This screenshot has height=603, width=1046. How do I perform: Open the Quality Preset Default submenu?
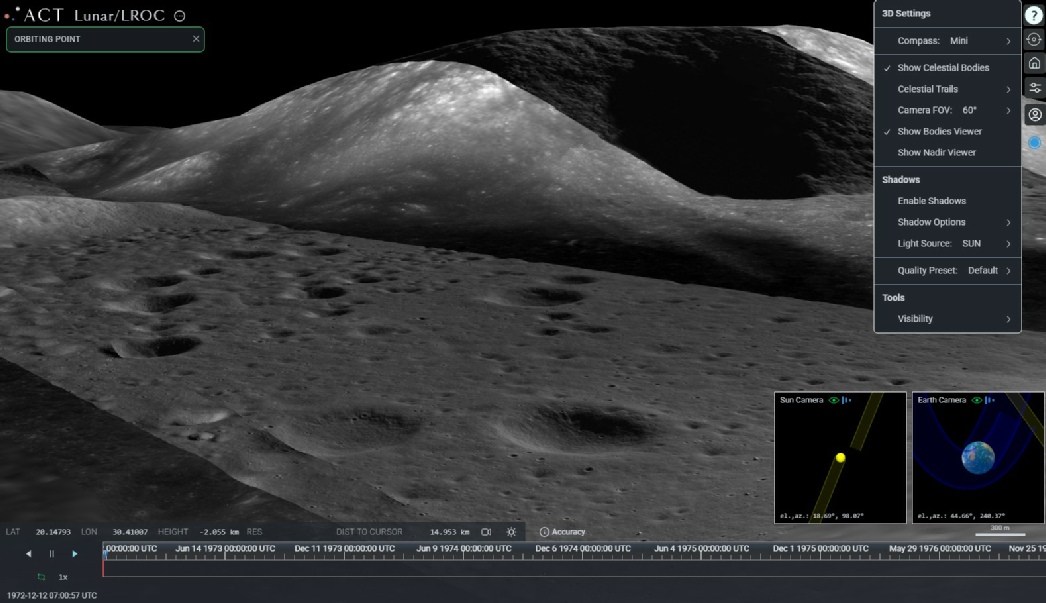(x=947, y=270)
